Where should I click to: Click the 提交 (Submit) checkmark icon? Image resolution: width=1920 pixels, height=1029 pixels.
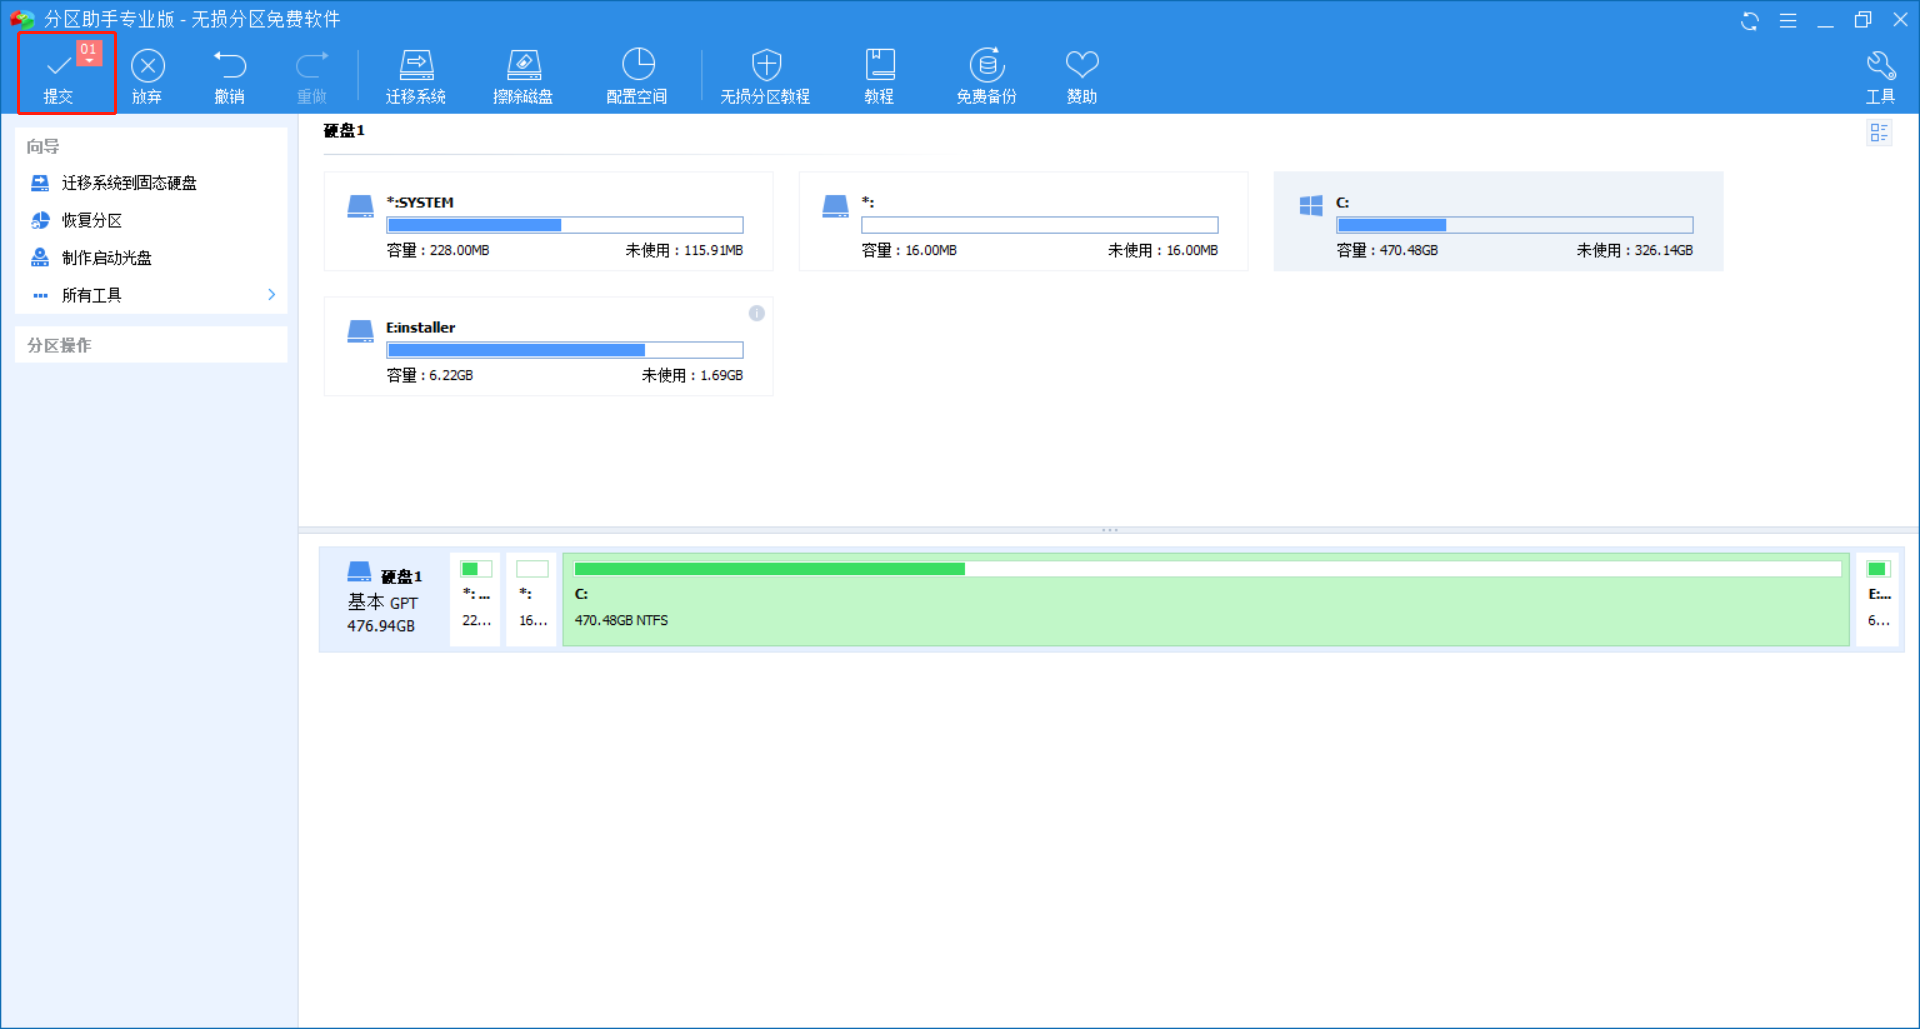click(x=59, y=67)
